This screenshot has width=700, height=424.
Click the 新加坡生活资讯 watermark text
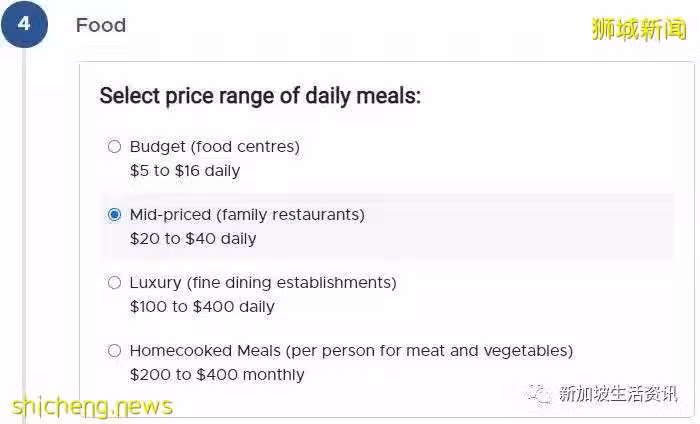618,394
